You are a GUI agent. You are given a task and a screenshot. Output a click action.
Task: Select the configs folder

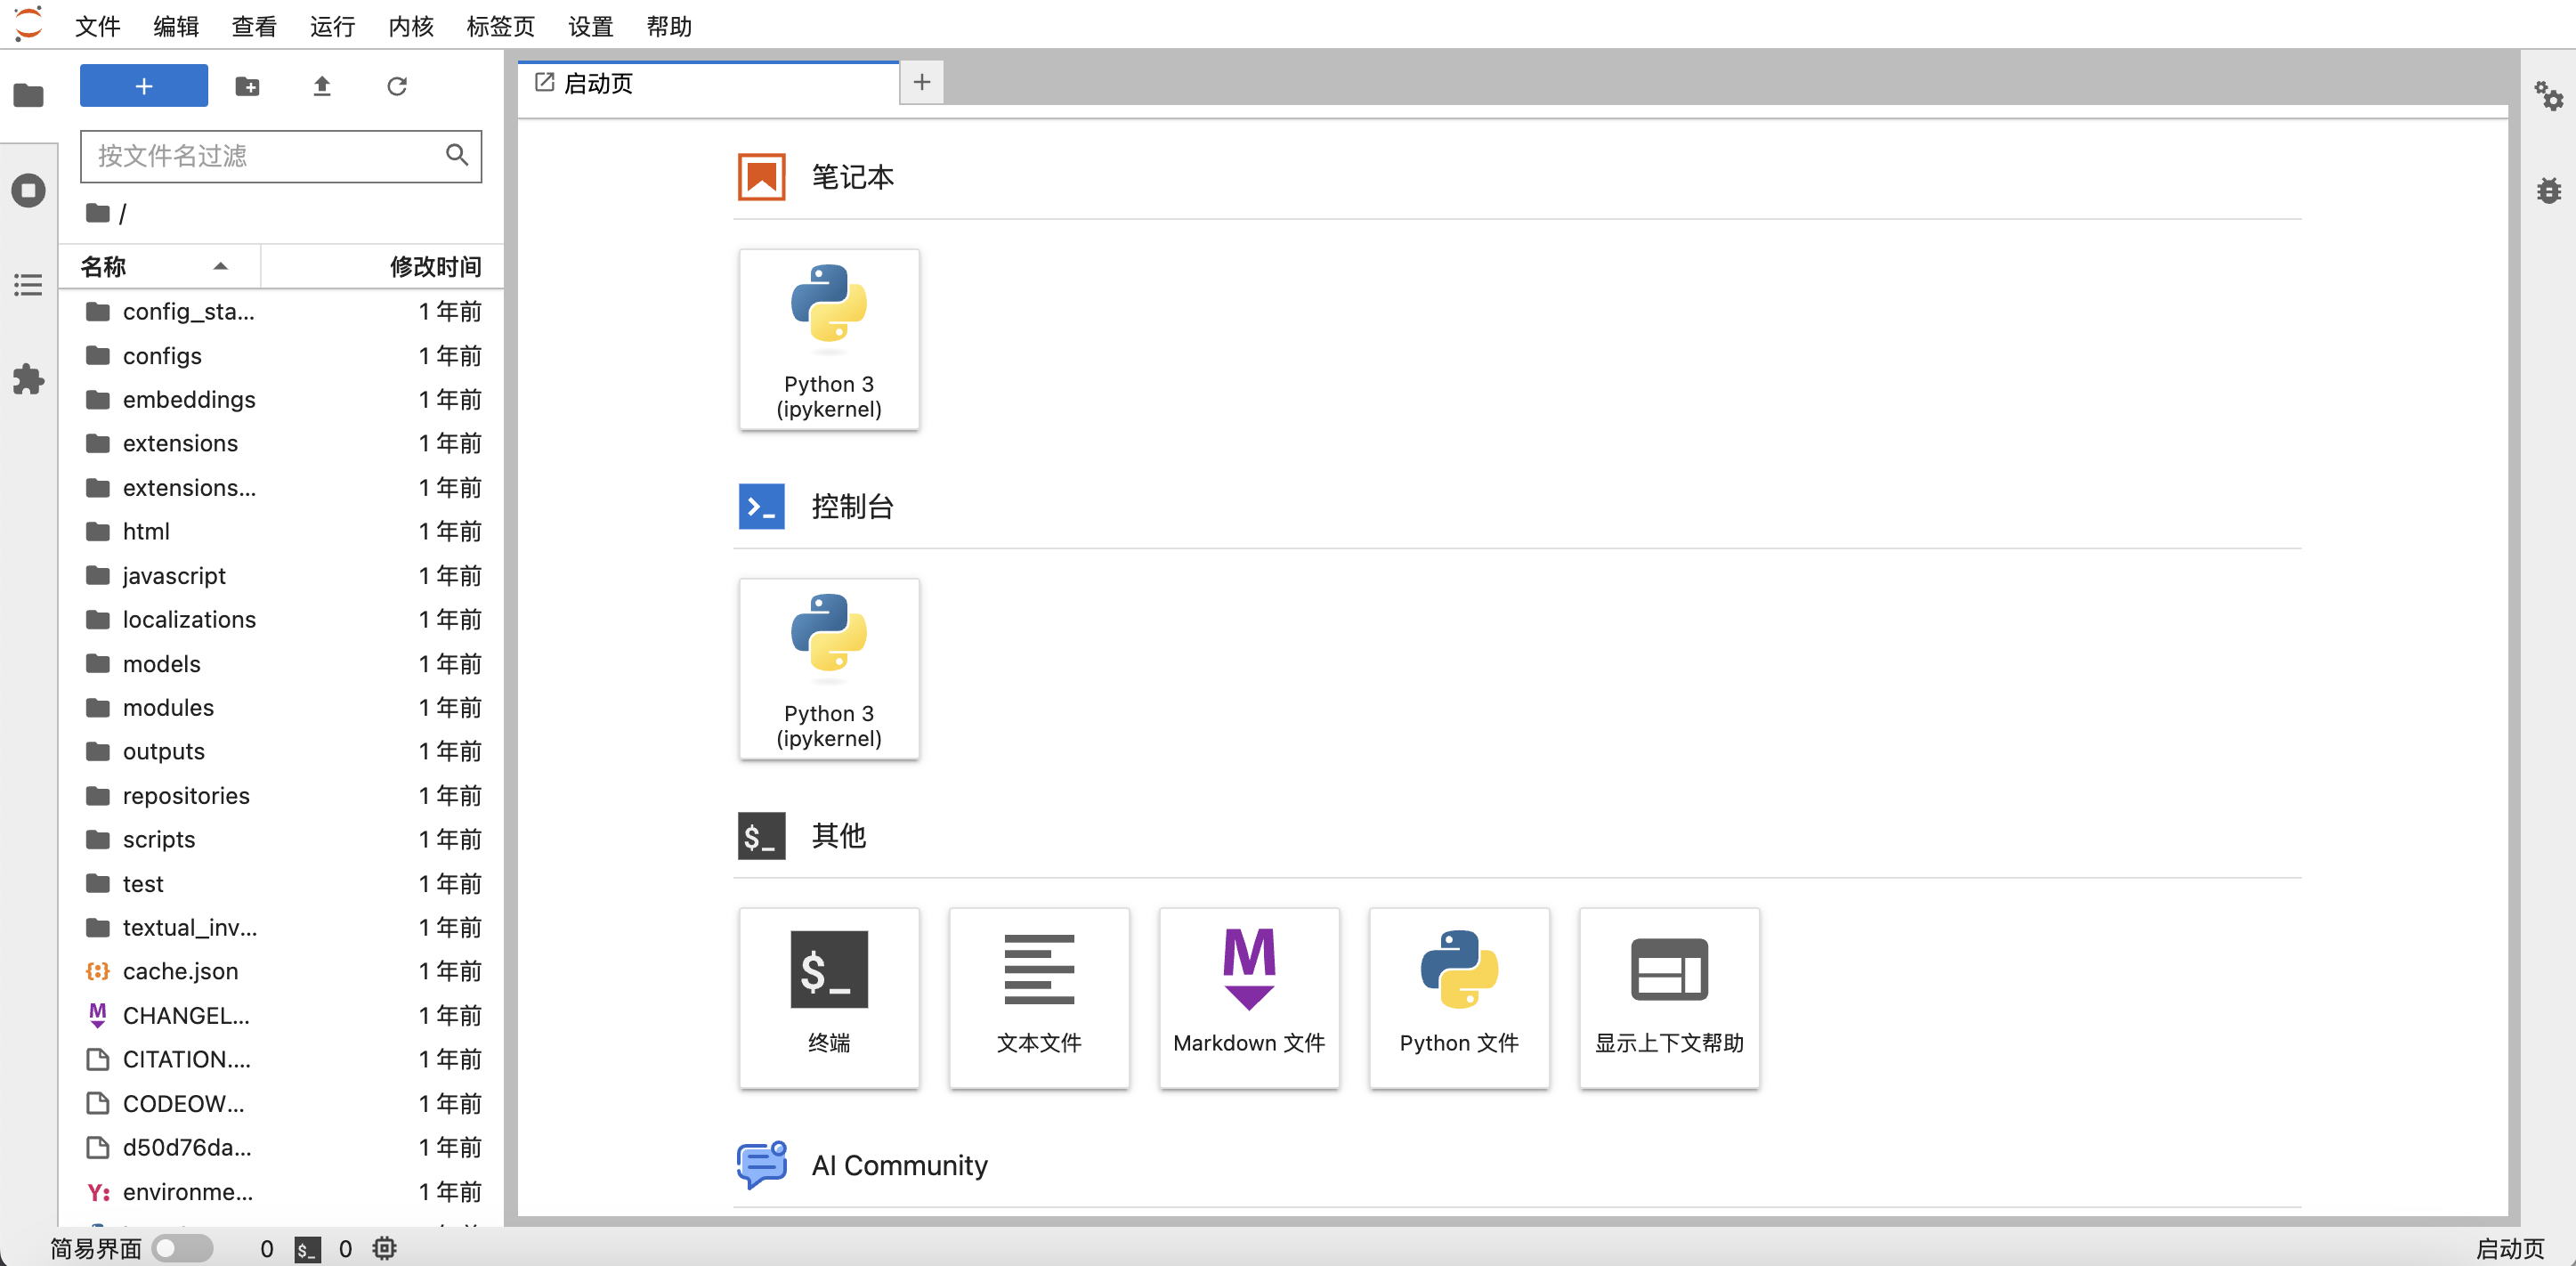282,356
